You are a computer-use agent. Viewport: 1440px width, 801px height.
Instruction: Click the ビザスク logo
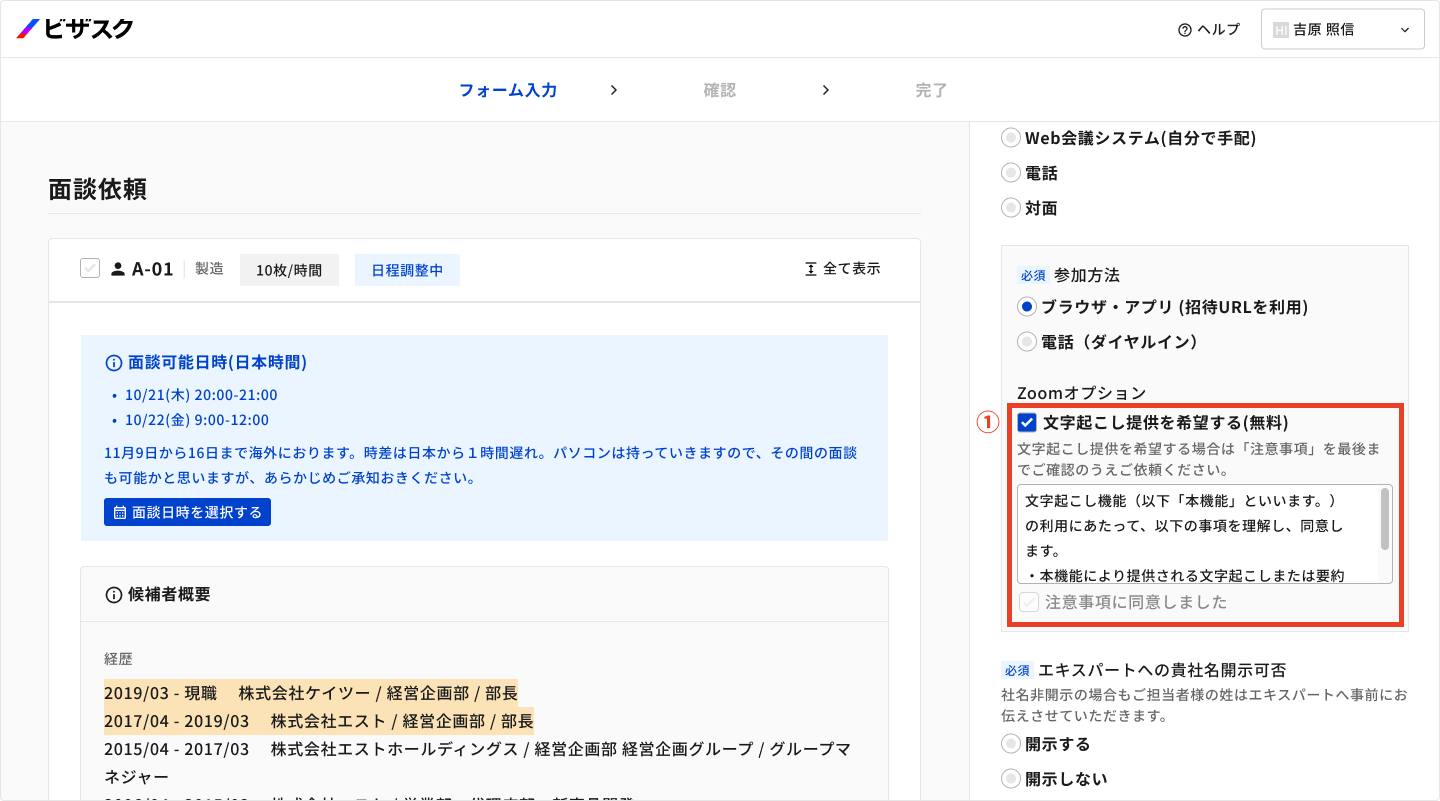click(x=75, y=29)
